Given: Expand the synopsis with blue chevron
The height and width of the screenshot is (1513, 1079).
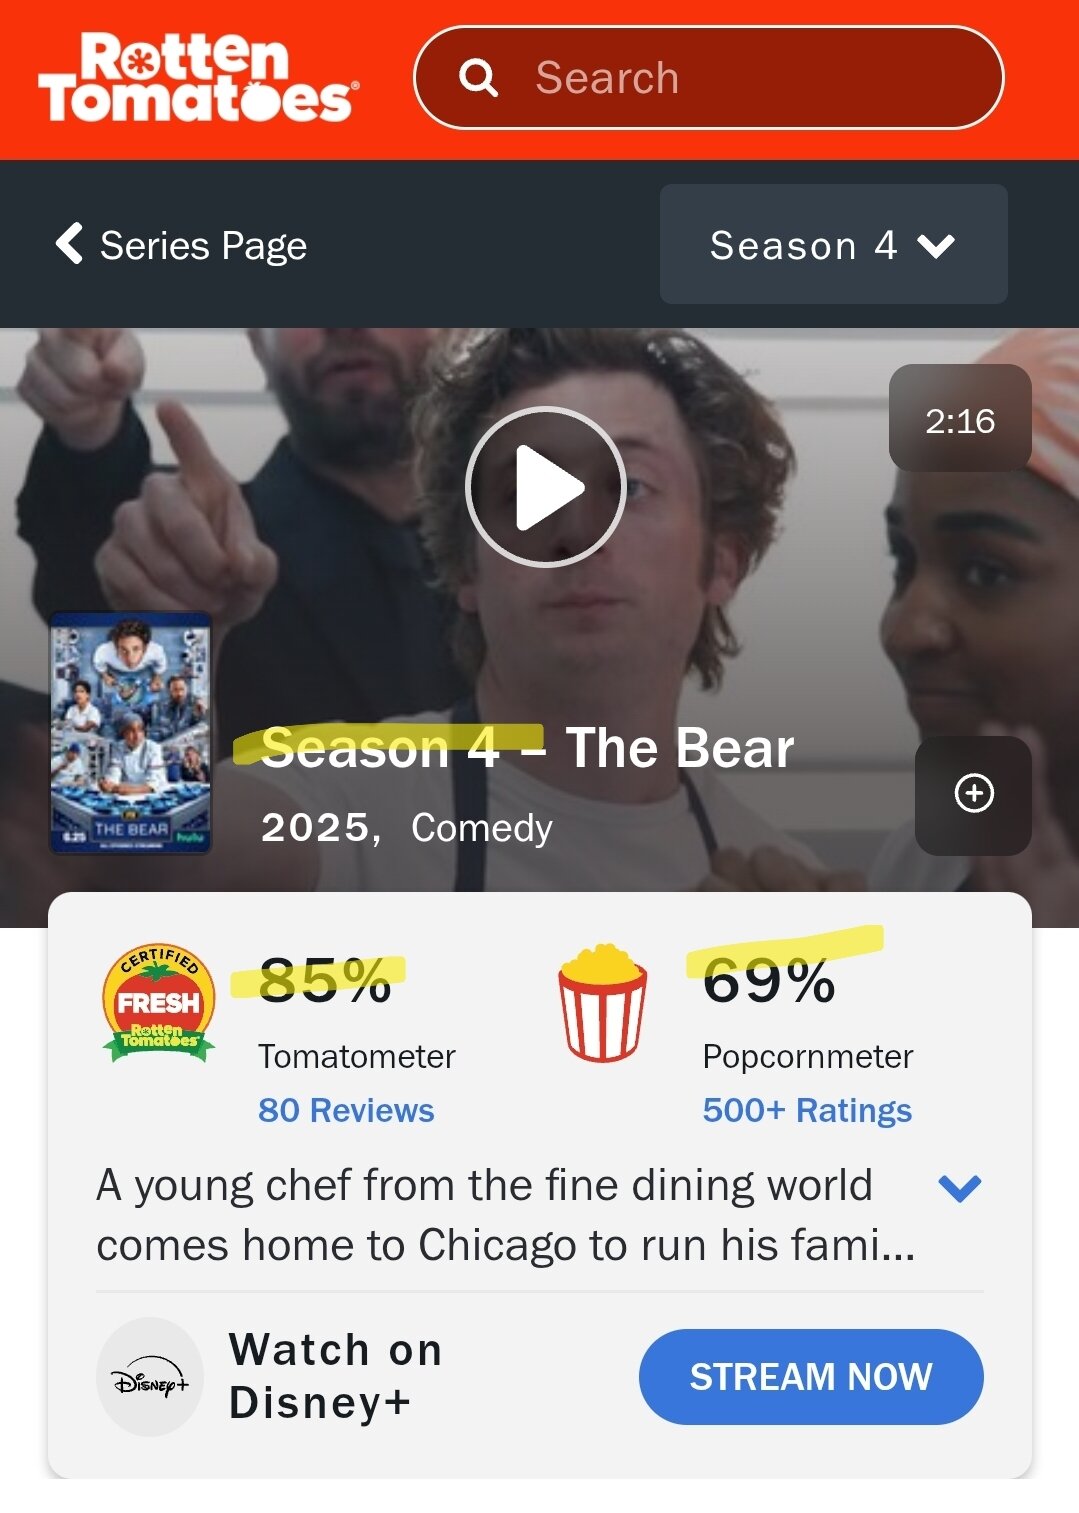Looking at the screenshot, I should click(960, 1188).
